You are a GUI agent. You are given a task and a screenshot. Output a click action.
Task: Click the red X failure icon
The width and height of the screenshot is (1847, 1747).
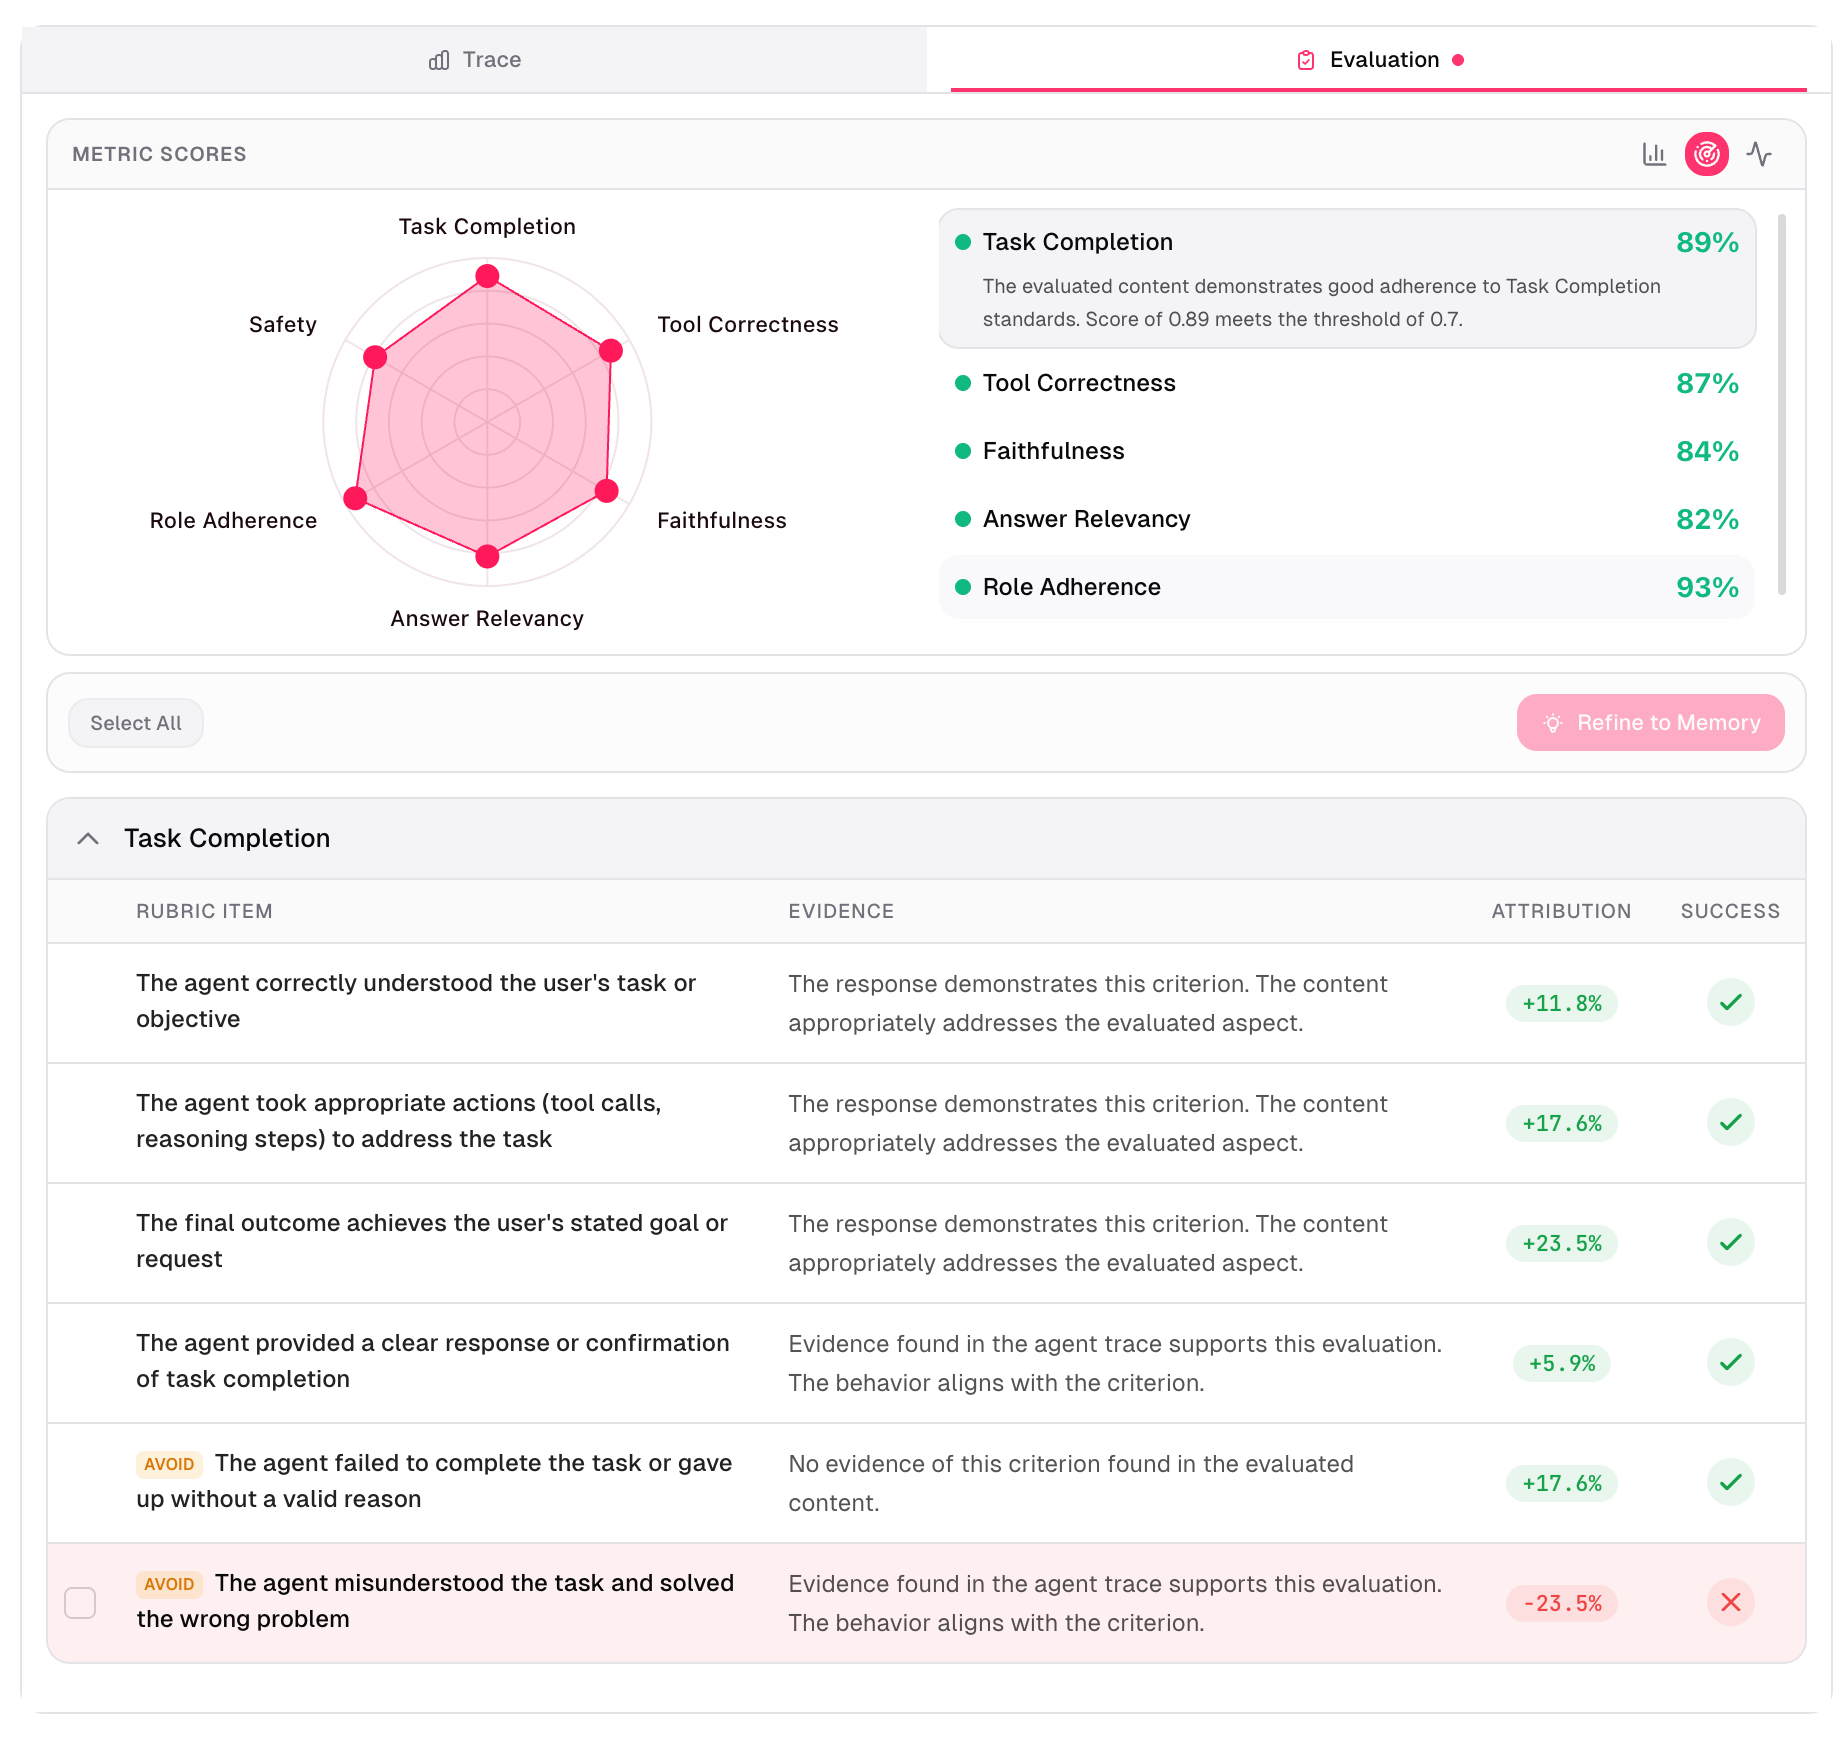tap(1730, 1602)
